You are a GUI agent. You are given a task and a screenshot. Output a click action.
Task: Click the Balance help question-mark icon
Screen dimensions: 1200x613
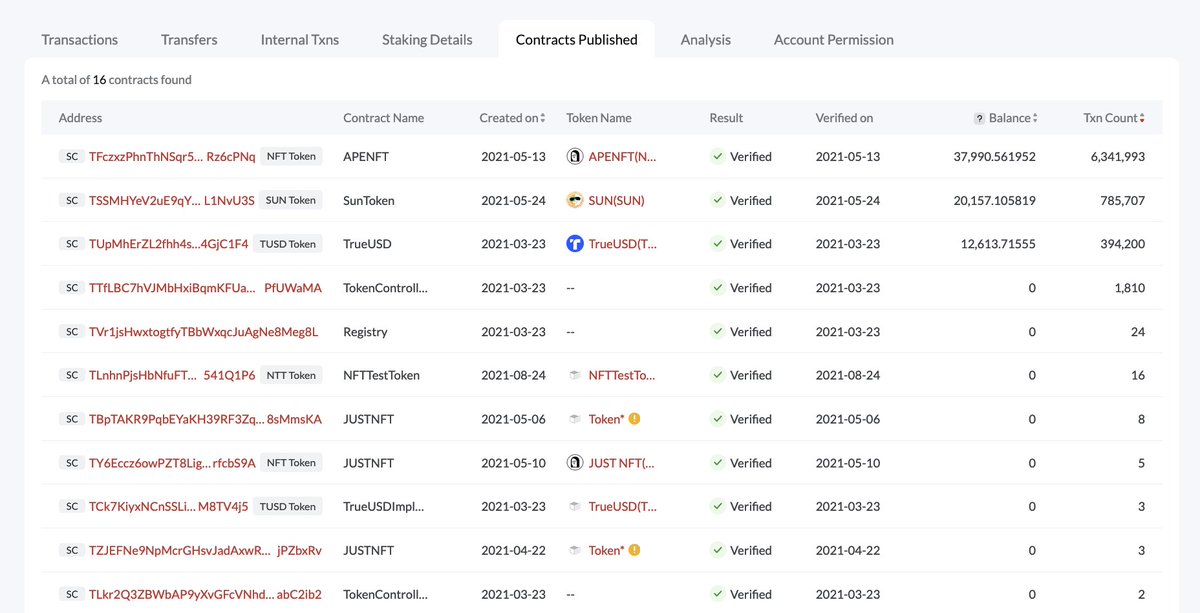click(x=980, y=118)
